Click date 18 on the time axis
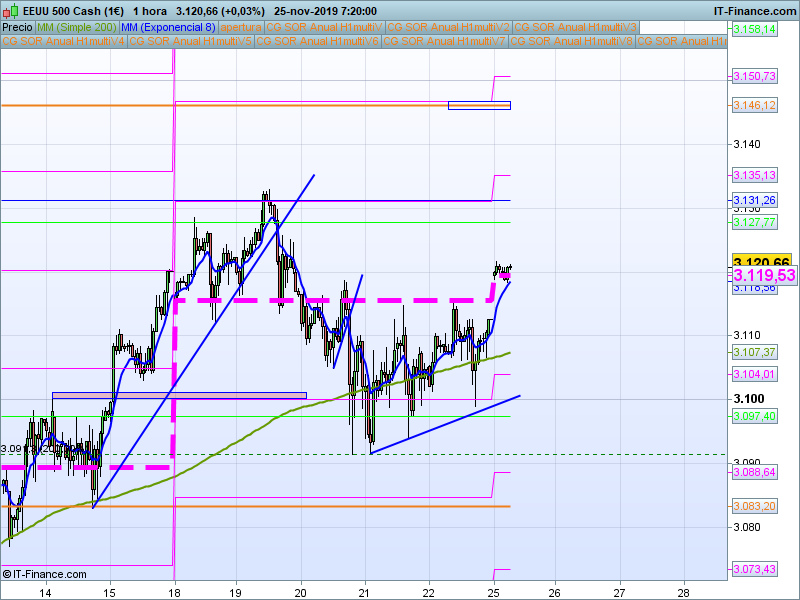The height and width of the screenshot is (600, 800). 174,593
